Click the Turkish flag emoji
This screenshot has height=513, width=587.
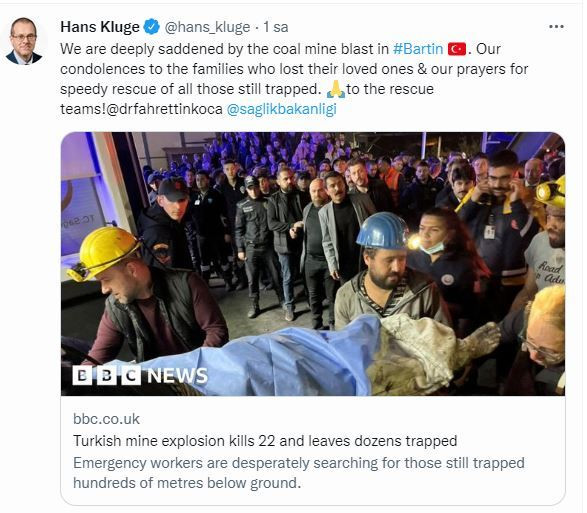click(457, 49)
